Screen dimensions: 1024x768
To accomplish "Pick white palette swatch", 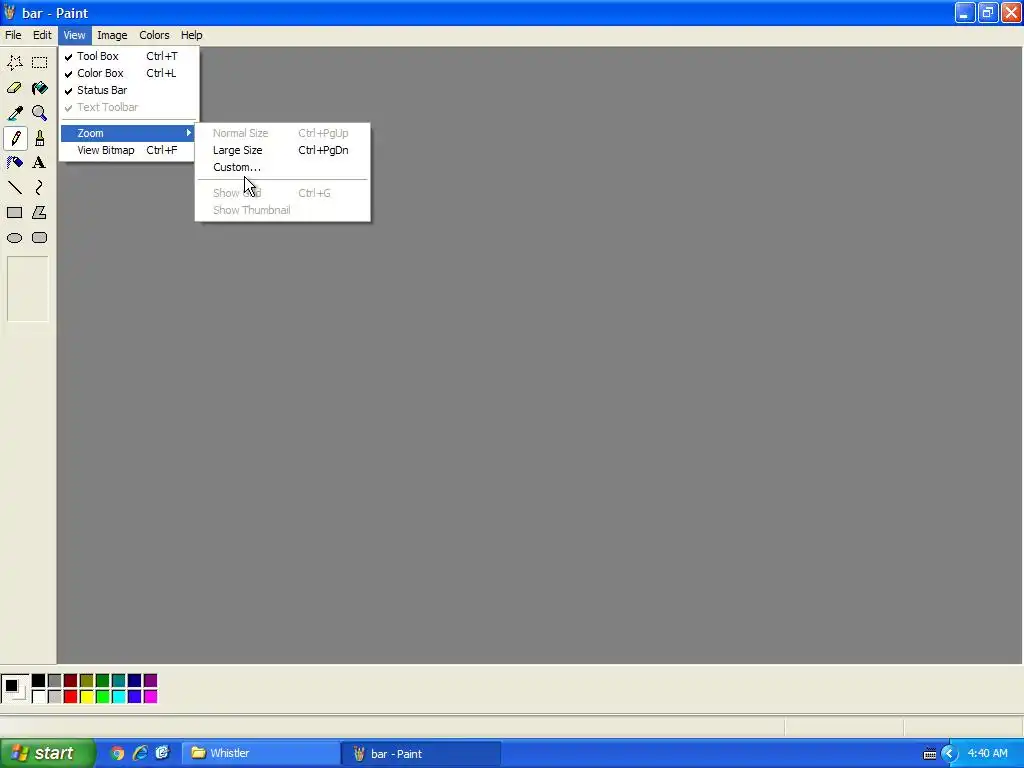I will point(39,697).
